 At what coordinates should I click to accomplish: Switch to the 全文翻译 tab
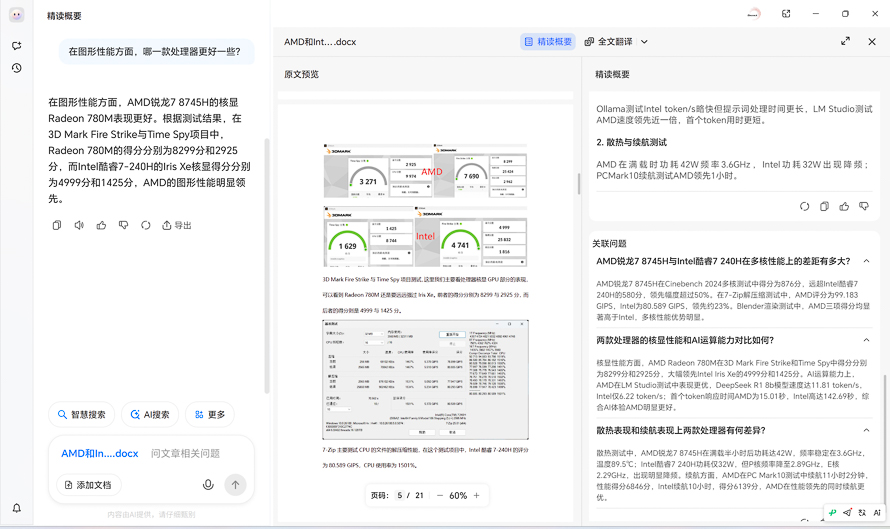pyautogui.click(x=608, y=41)
